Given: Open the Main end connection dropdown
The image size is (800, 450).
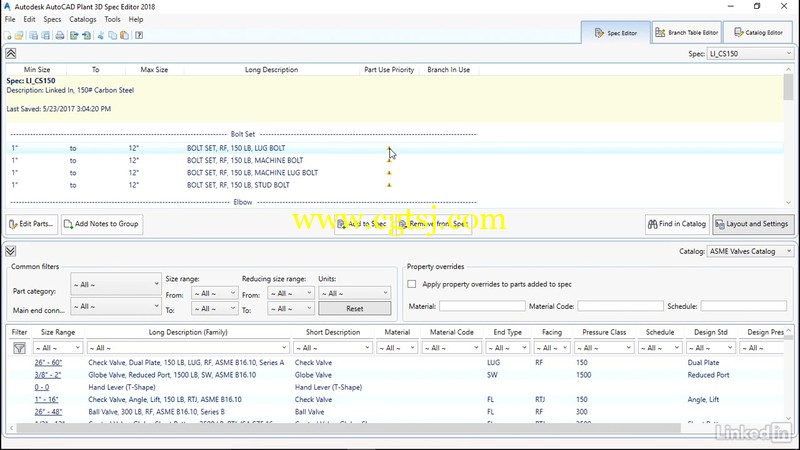Looking at the screenshot, I should click(116, 306).
